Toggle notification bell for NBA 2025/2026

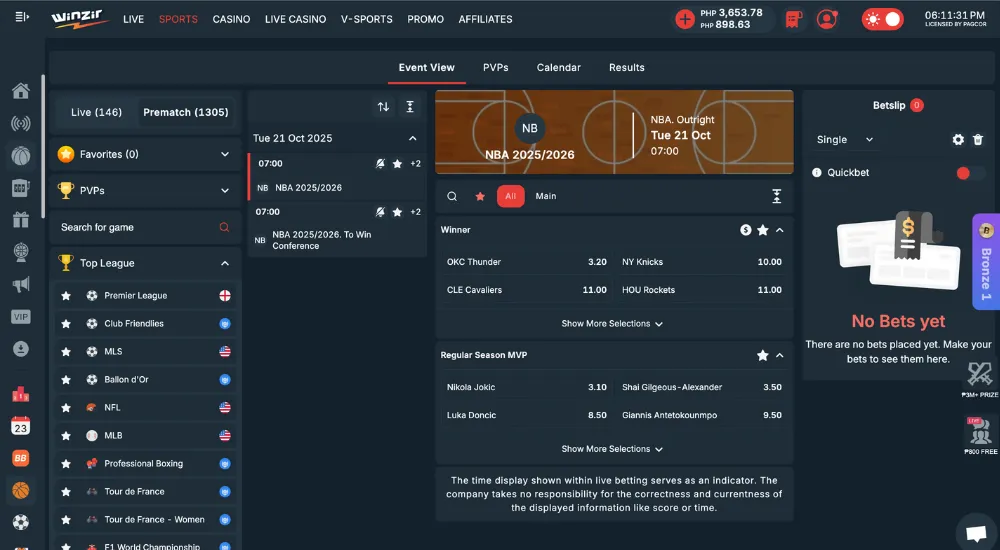[x=380, y=164]
